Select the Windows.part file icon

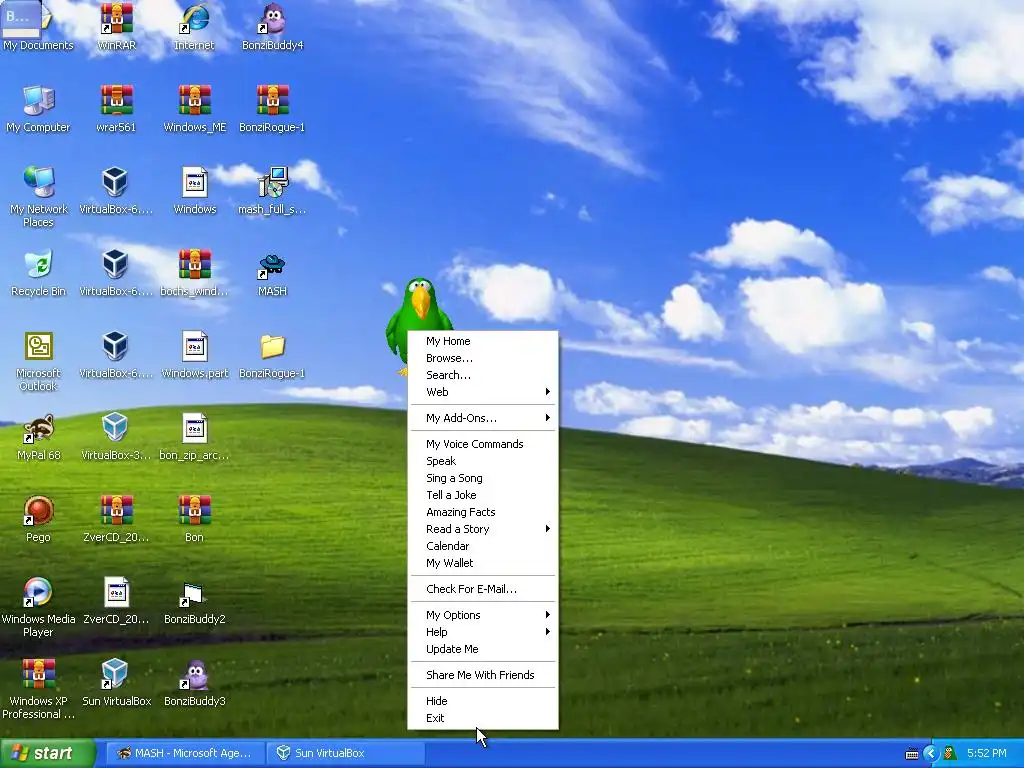click(195, 347)
